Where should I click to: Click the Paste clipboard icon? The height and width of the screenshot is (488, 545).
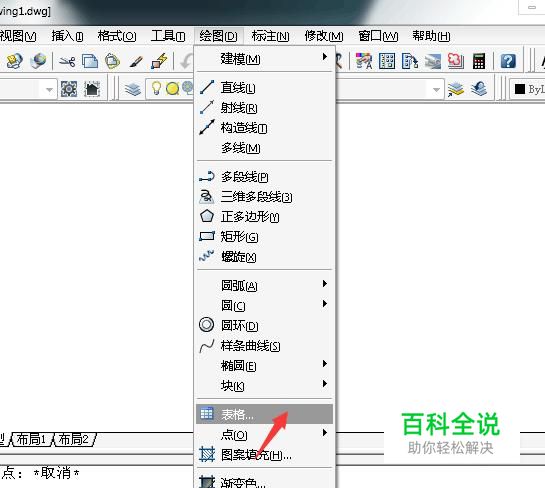click(112, 61)
